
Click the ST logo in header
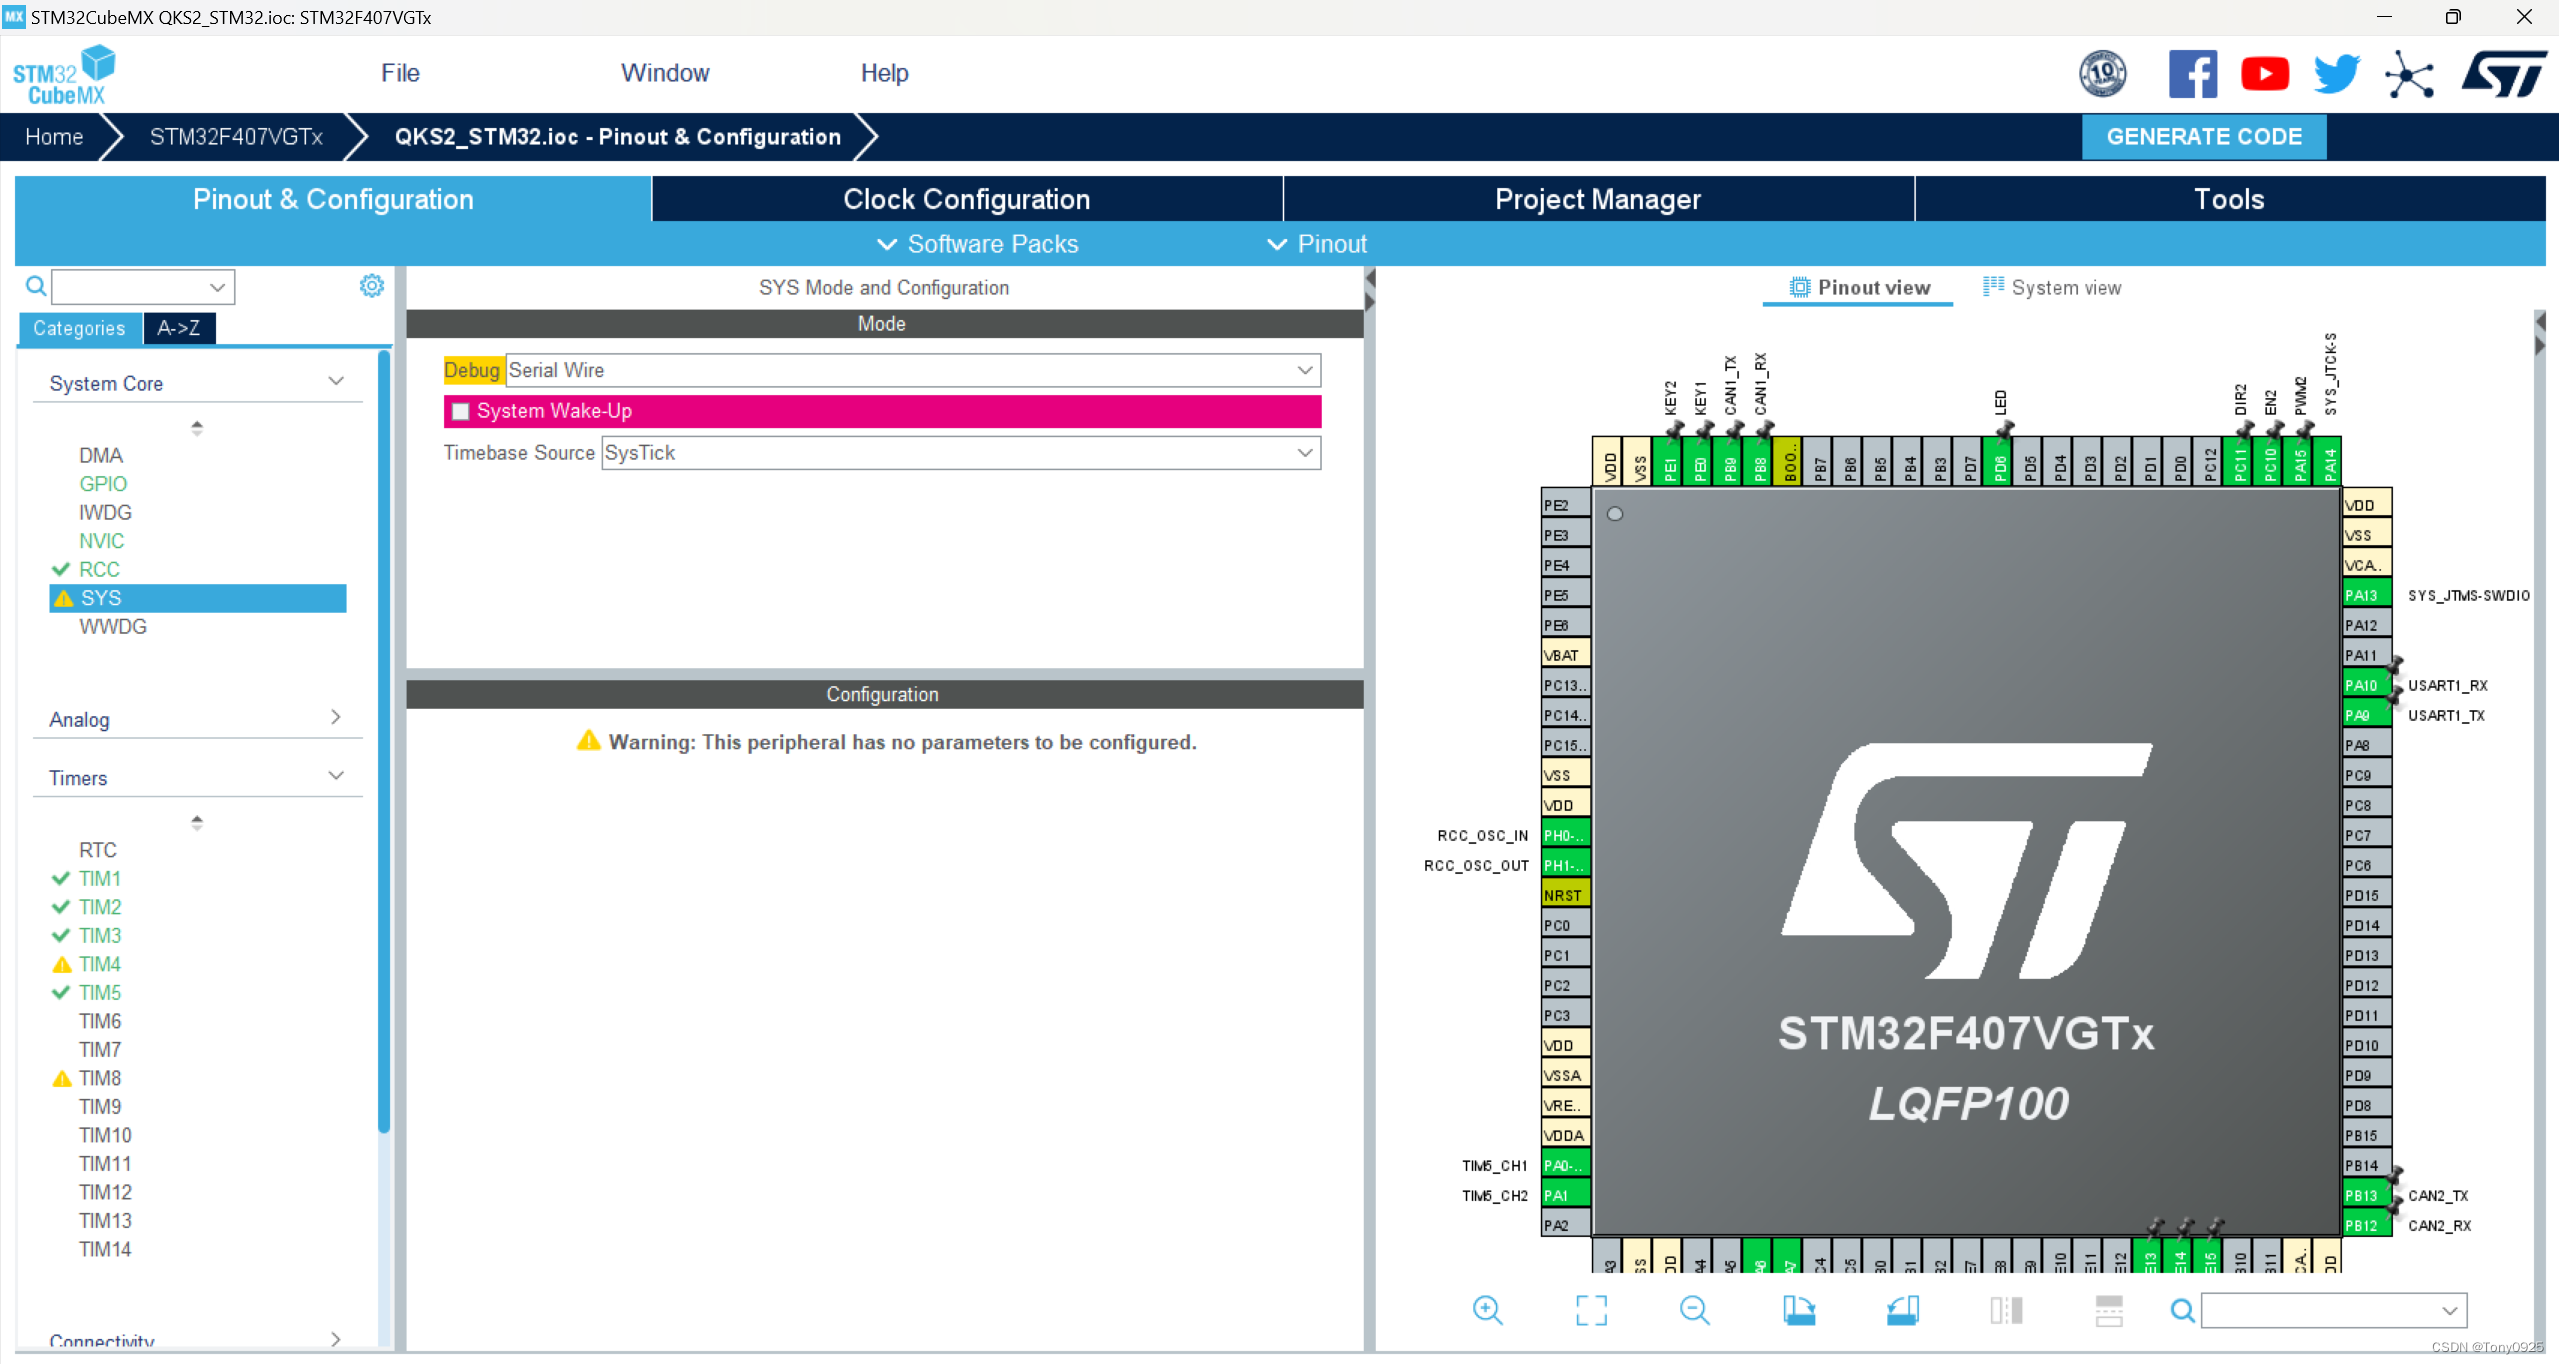click(x=2504, y=74)
